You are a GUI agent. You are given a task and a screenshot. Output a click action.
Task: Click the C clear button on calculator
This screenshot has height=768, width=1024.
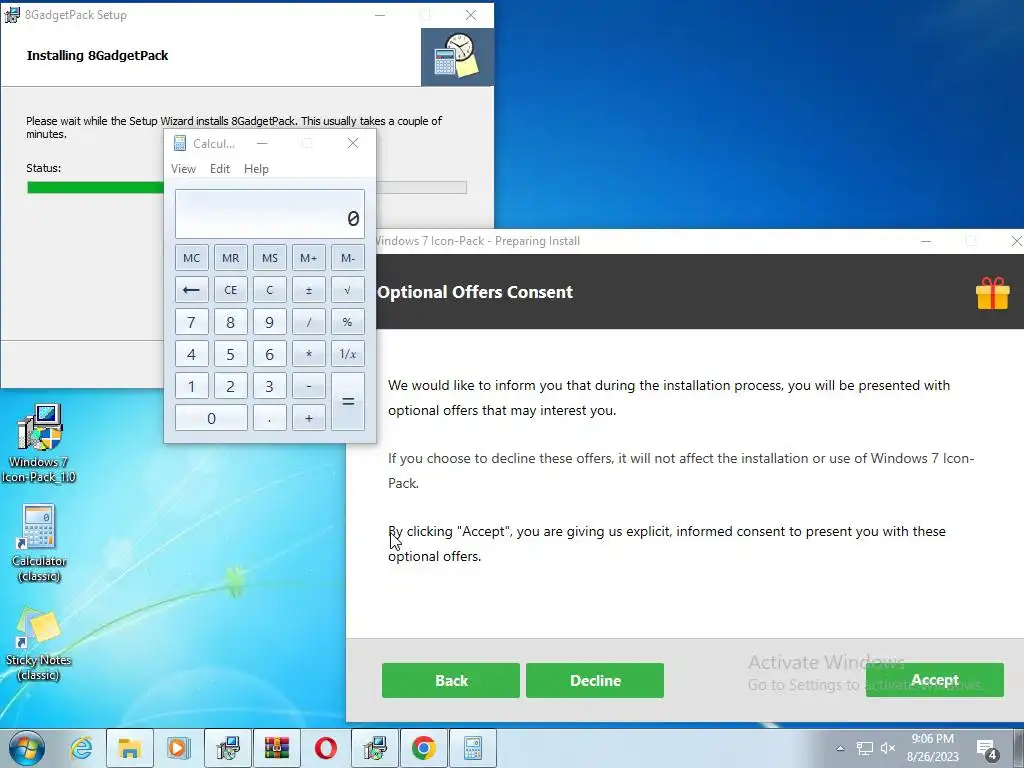pyautogui.click(x=270, y=290)
